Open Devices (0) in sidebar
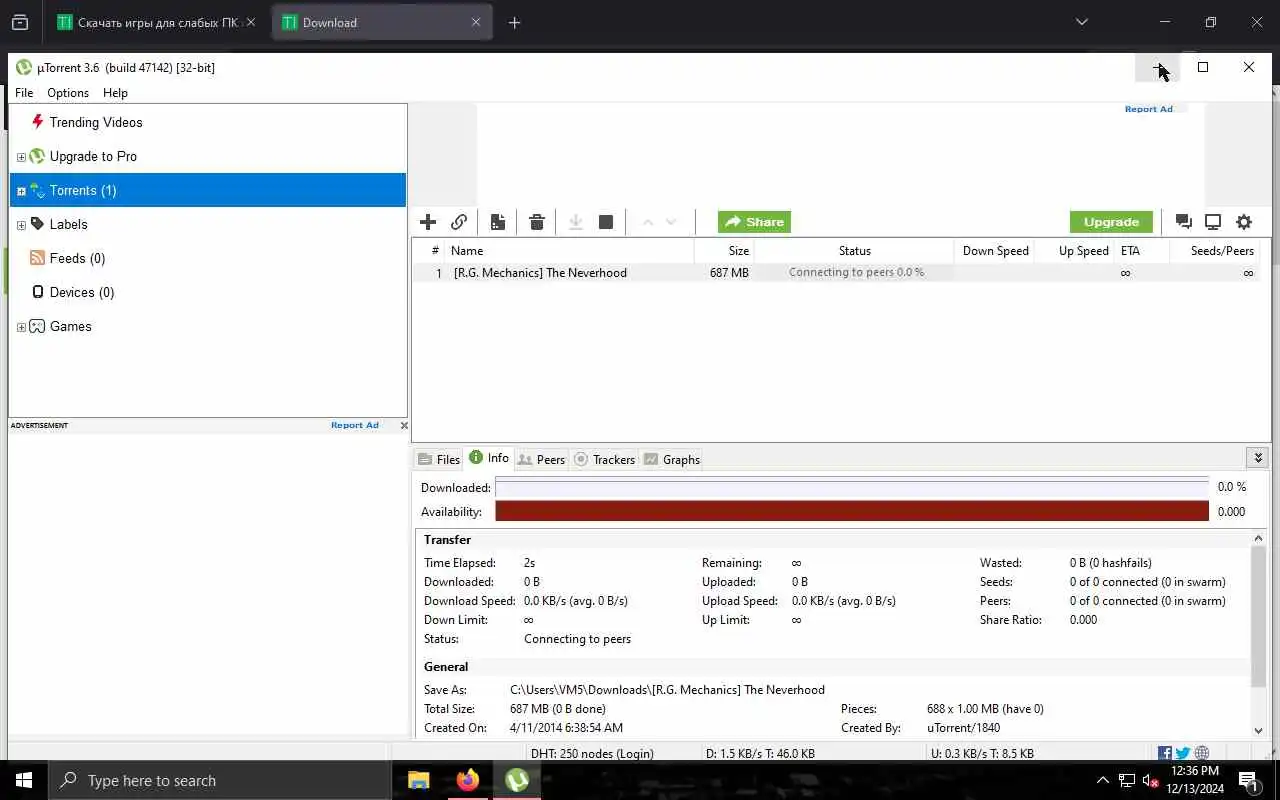Screen dimensions: 1280x800 pyautogui.click(x=82, y=292)
